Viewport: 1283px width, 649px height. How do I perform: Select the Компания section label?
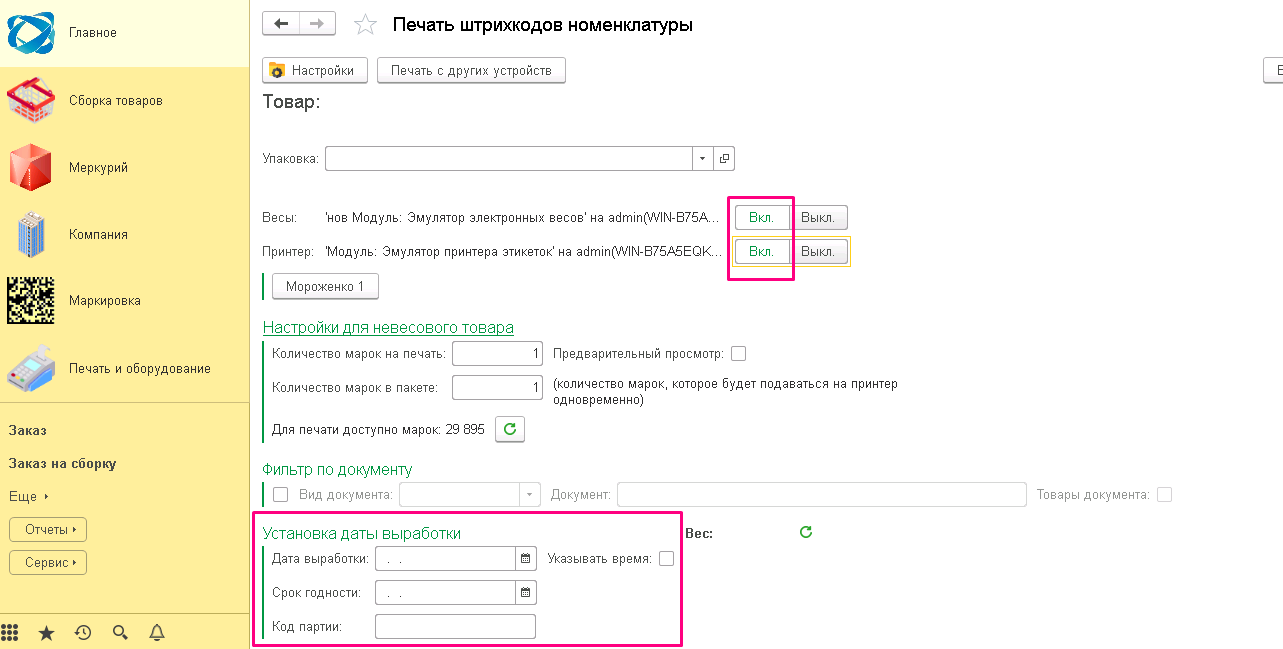click(98, 234)
